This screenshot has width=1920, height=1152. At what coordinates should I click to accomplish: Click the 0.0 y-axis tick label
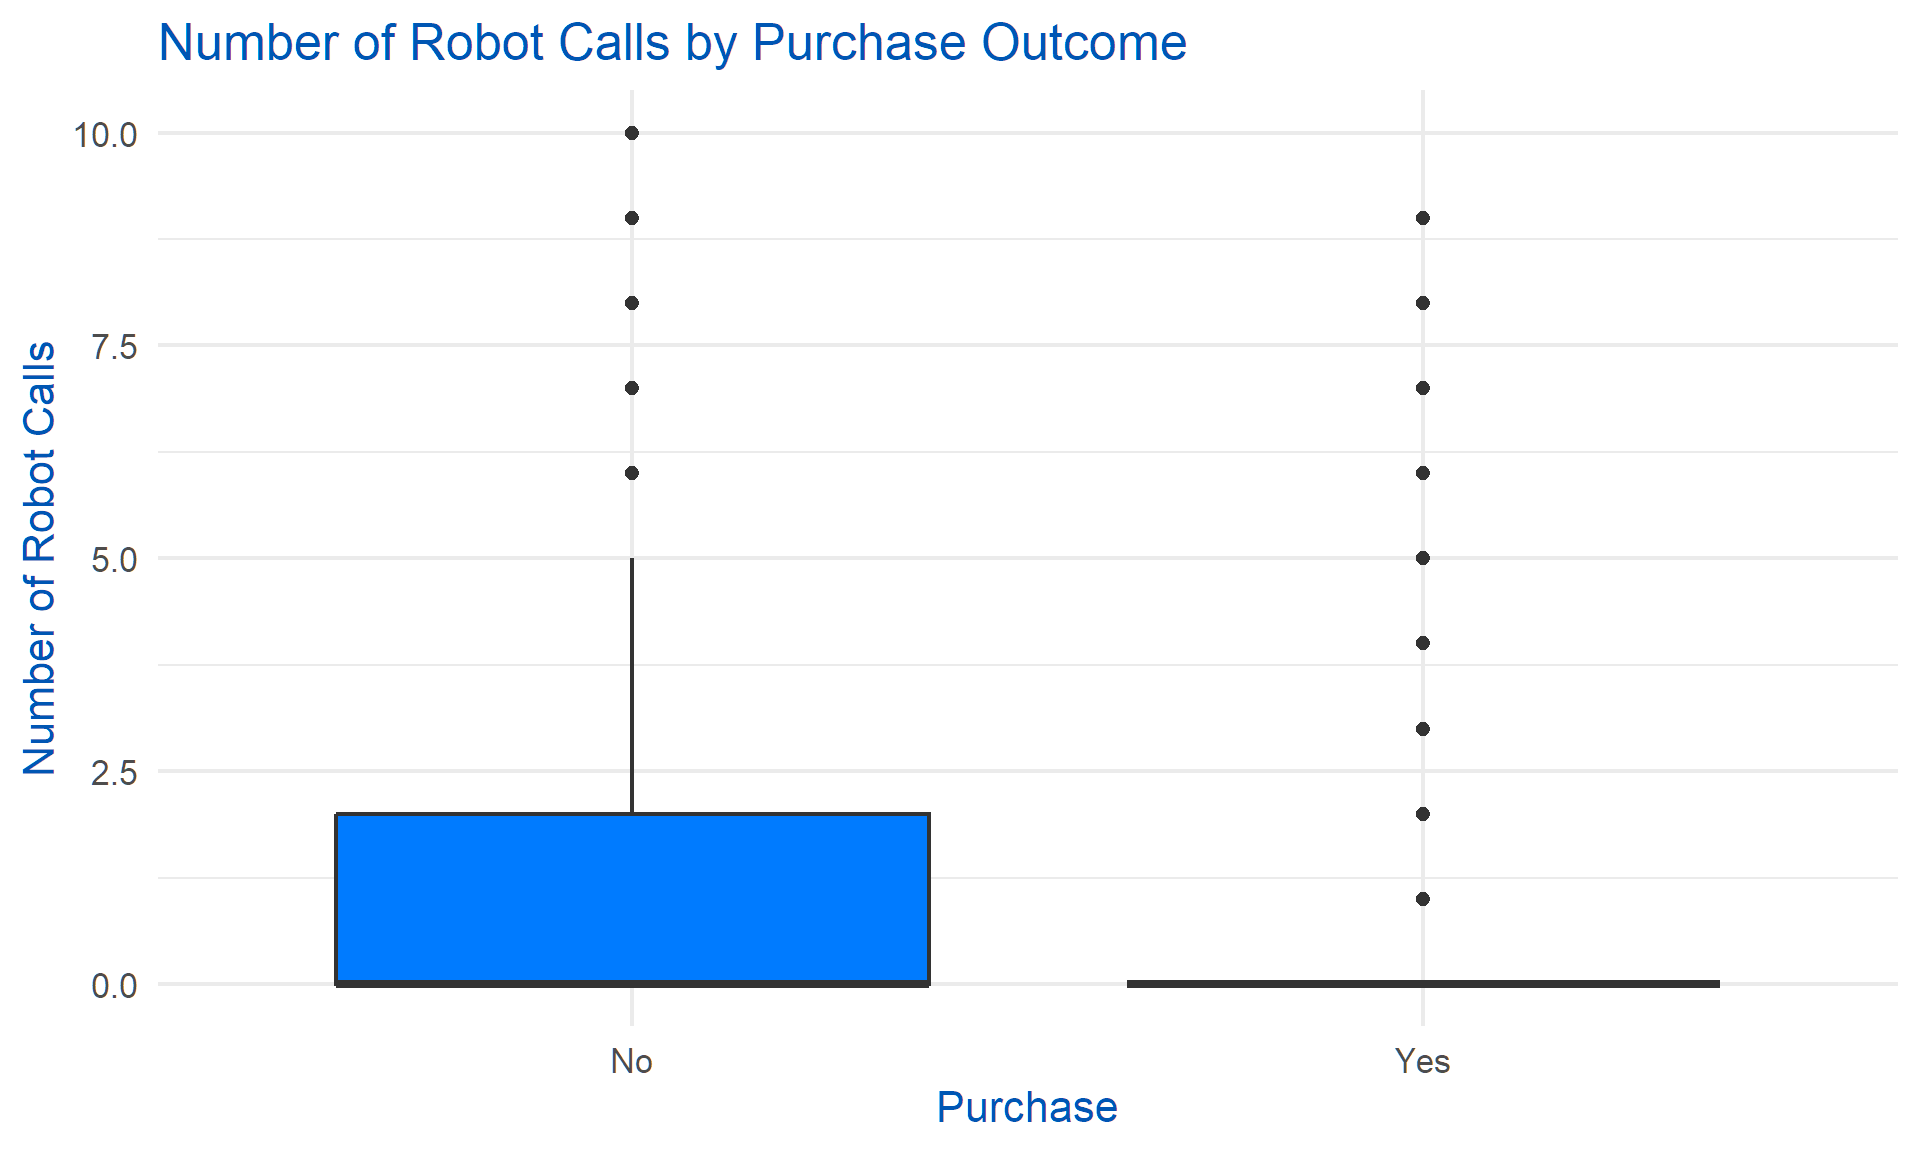pos(113,986)
